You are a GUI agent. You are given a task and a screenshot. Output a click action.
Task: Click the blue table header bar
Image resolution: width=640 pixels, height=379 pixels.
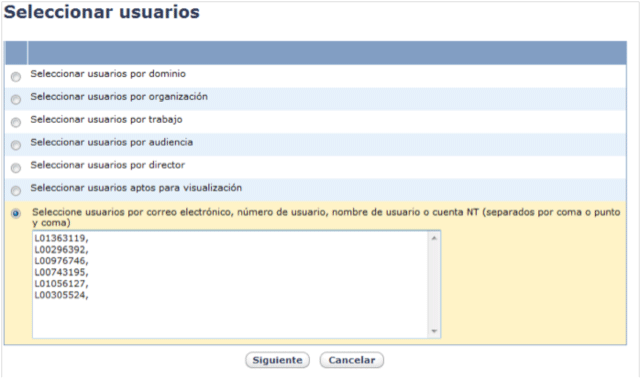tap(316, 53)
